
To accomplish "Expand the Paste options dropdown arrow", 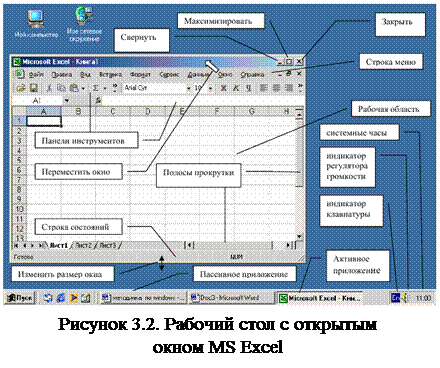I will coord(83,88).
